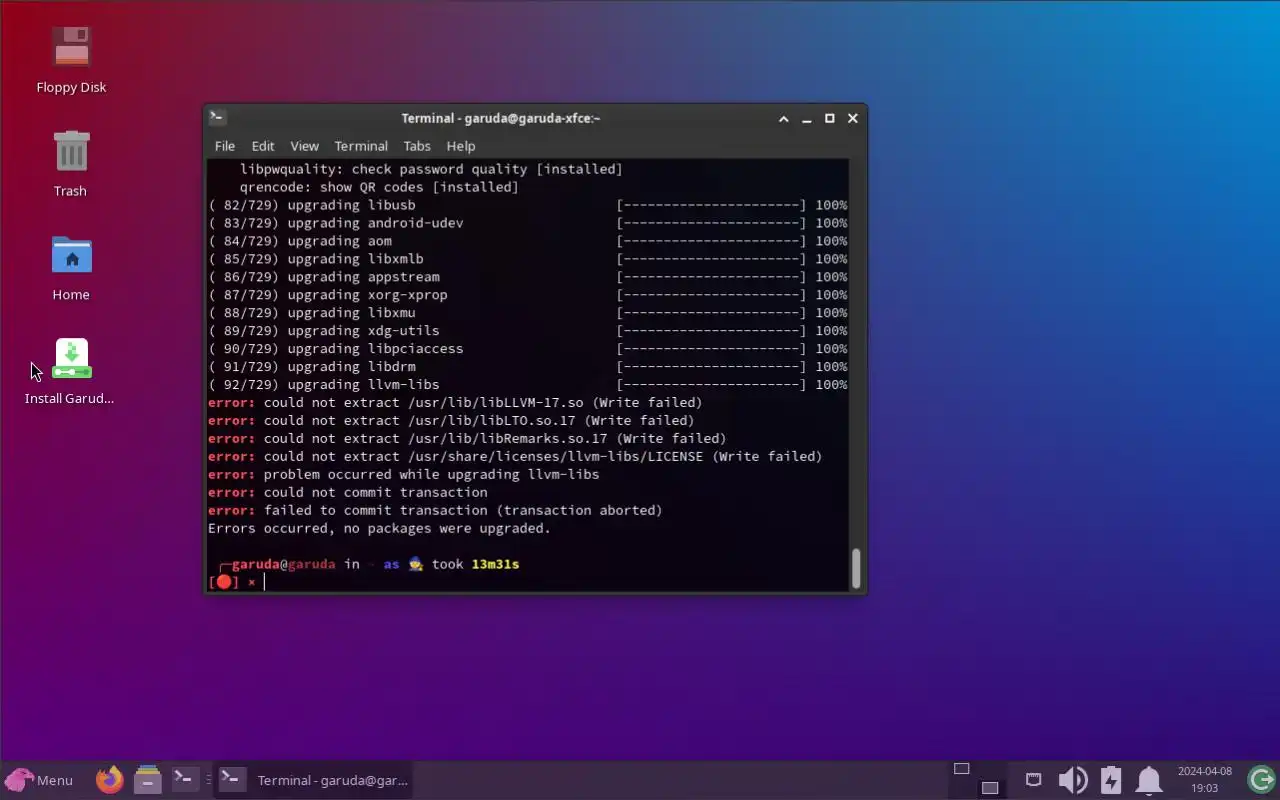Viewport: 1280px width, 800px height.
Task: Click the green logout session icon
Action: [1261, 779]
